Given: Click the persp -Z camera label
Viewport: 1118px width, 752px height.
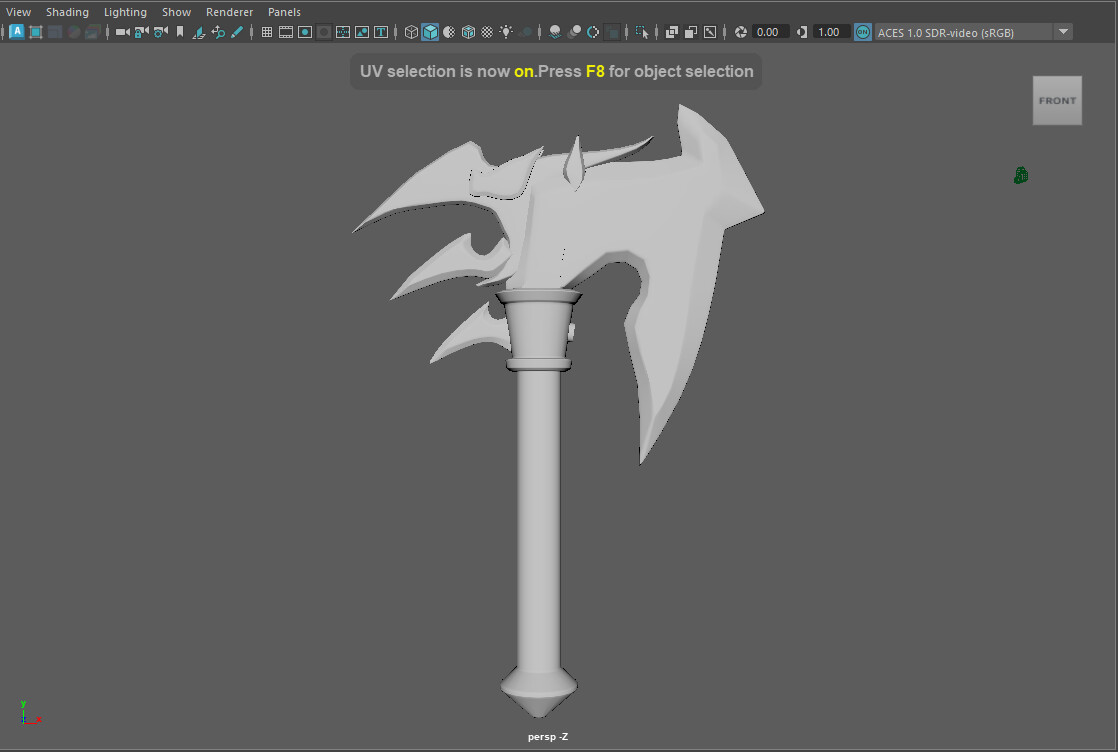Looking at the screenshot, I should pyautogui.click(x=546, y=736).
